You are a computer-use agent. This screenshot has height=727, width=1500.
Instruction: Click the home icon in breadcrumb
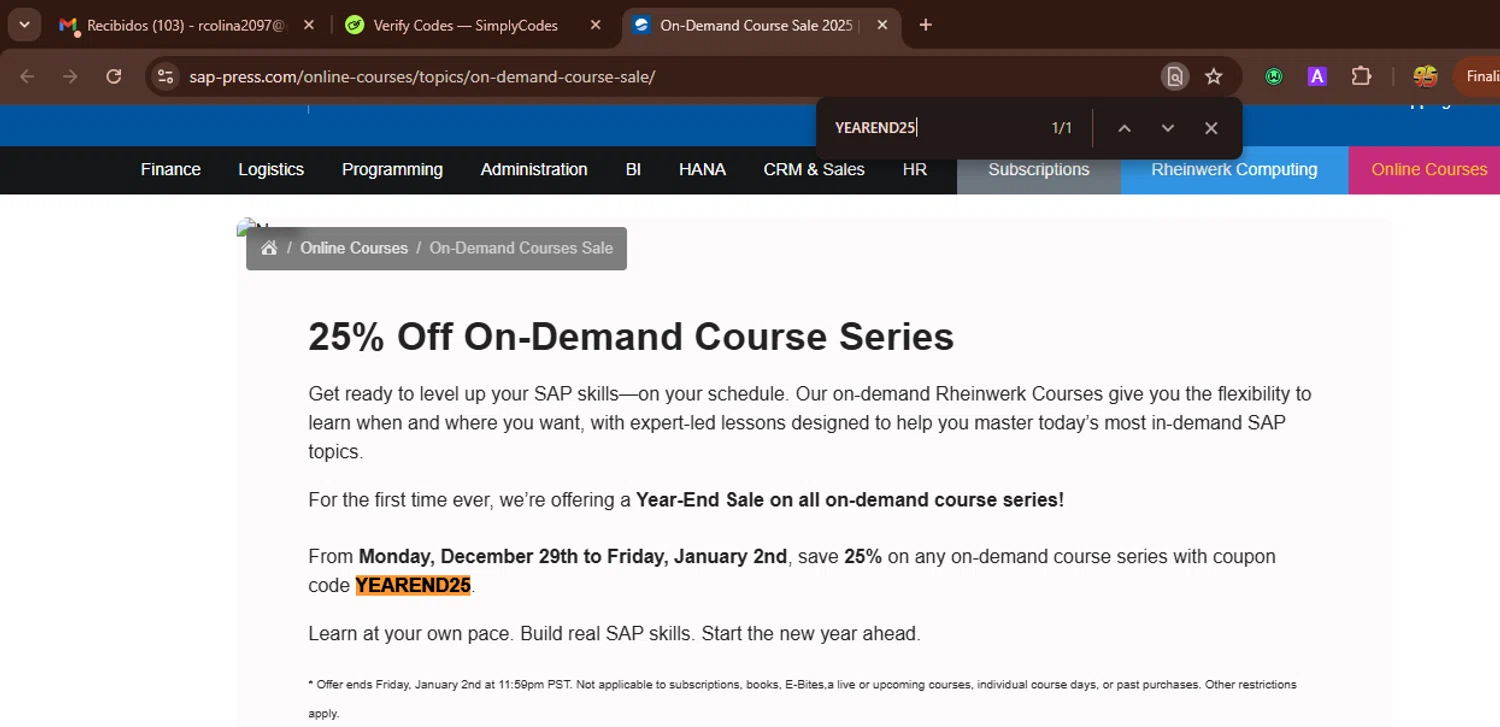coord(268,248)
